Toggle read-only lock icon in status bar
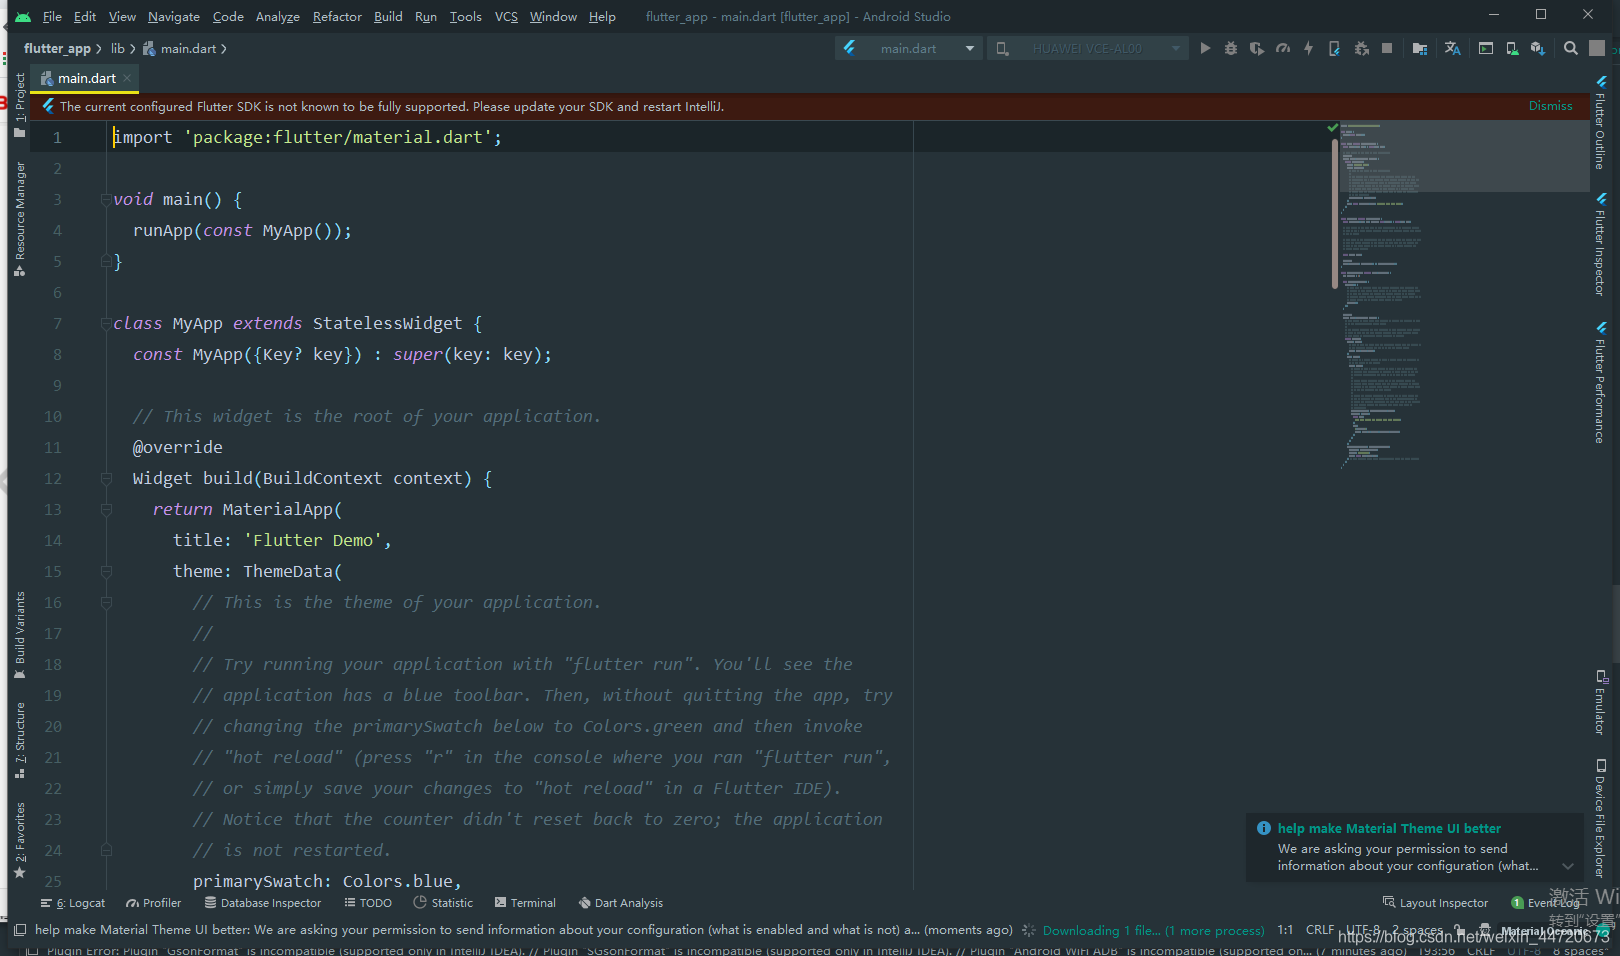 coord(1458,930)
